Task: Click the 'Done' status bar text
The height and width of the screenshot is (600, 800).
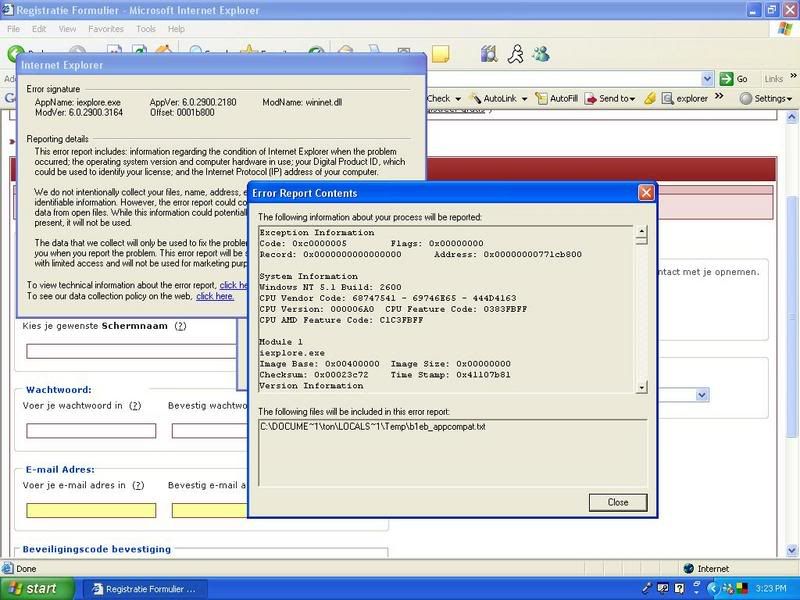Action: [x=26, y=568]
